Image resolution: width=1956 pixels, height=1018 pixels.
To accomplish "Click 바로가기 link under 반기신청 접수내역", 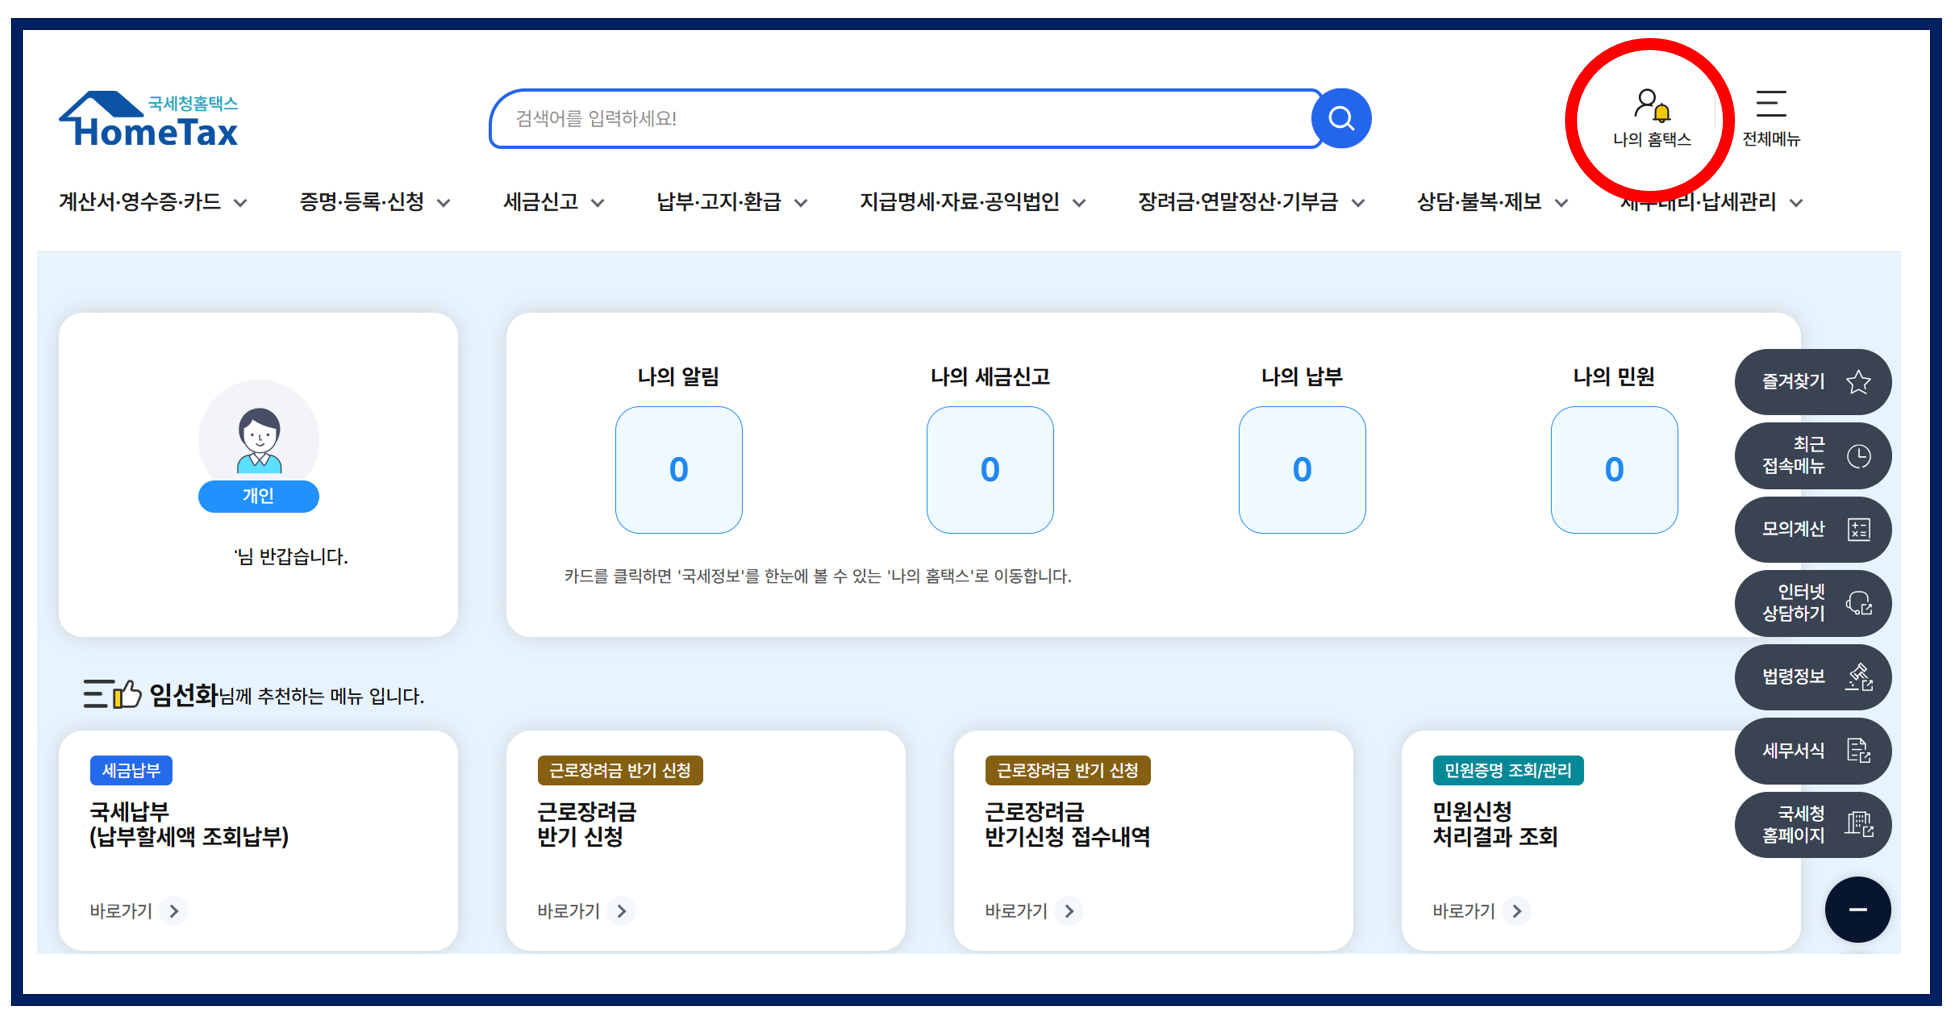I will (x=1016, y=911).
